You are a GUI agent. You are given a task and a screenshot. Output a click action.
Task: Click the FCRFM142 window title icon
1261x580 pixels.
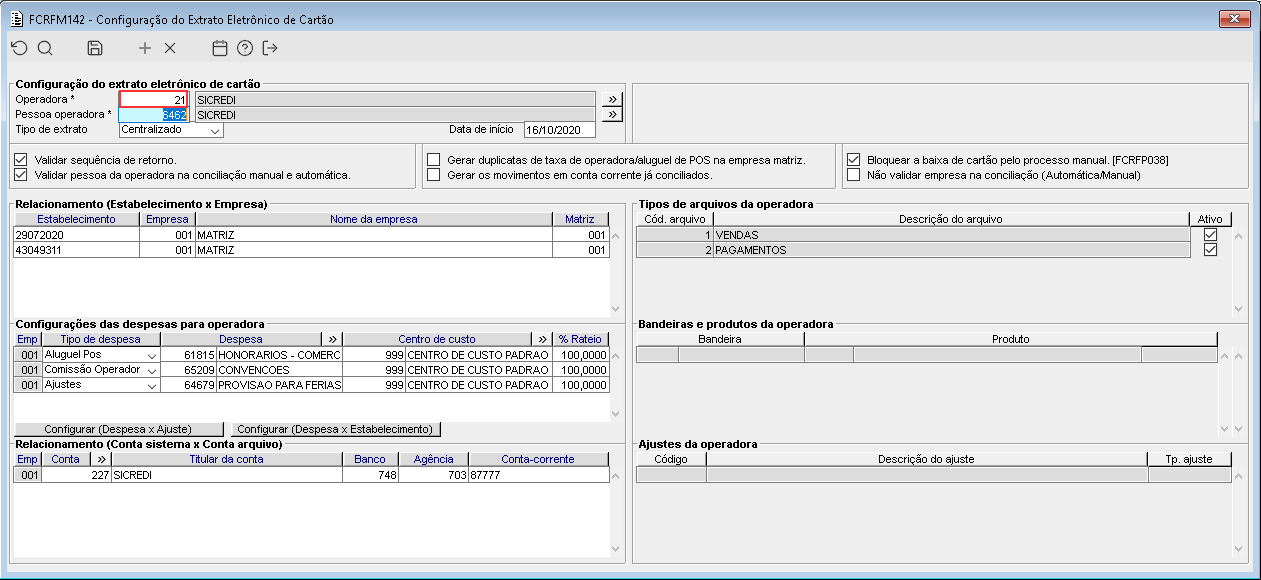pos(16,19)
